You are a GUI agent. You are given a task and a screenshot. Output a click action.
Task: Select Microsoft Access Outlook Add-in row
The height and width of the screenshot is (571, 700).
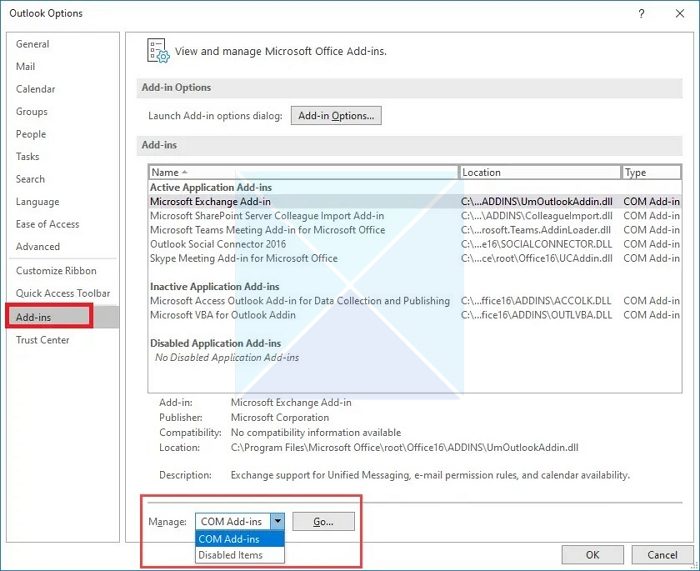[x=415, y=301]
